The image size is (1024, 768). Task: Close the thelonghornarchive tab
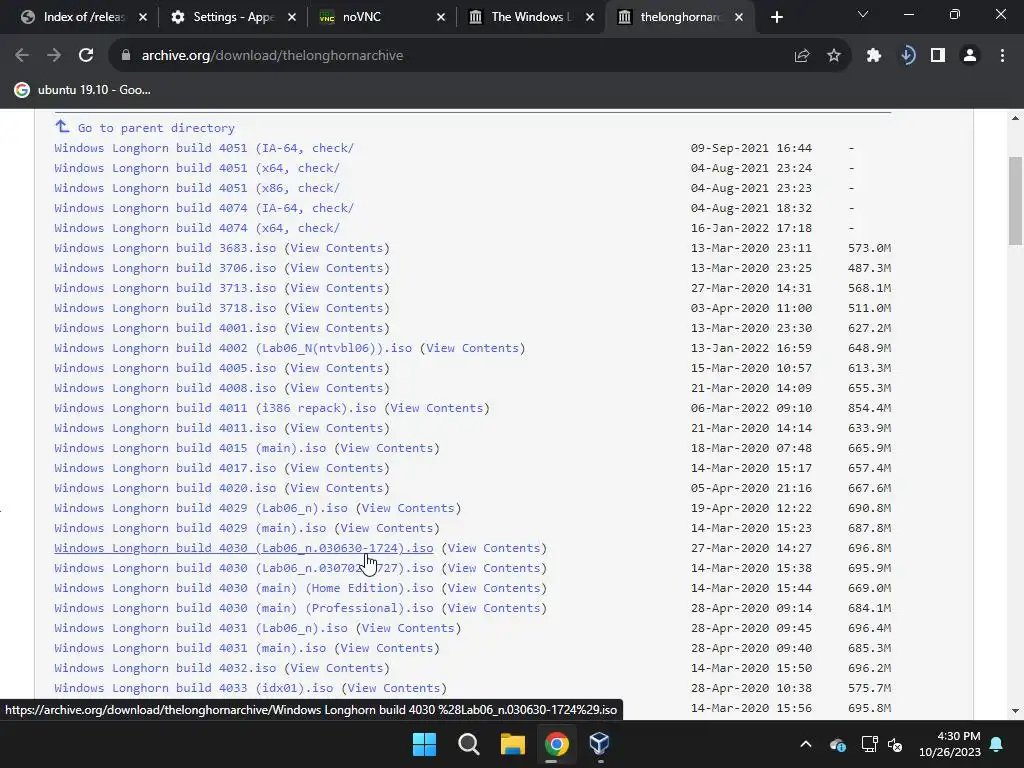[x=739, y=17]
